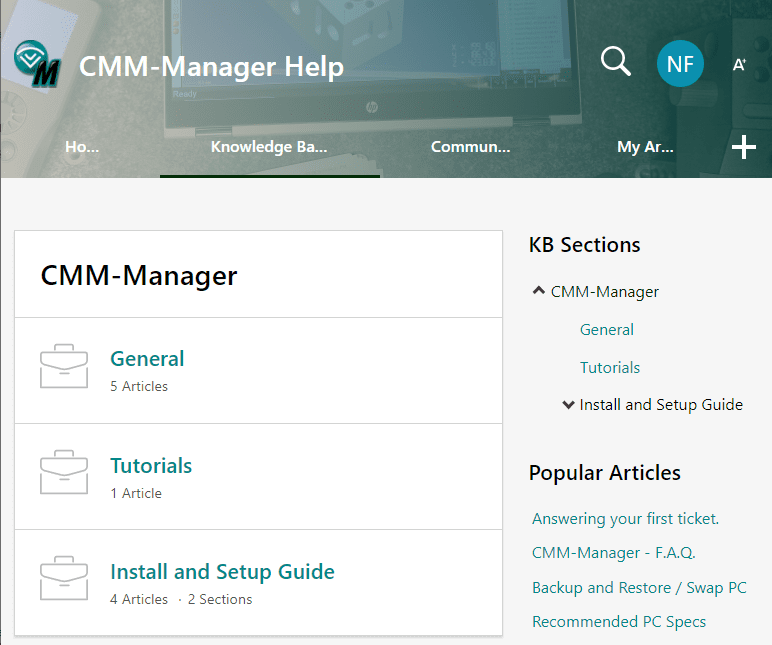Open 'Recommended PC Specs' article
The height and width of the screenshot is (645, 772).
619,622
